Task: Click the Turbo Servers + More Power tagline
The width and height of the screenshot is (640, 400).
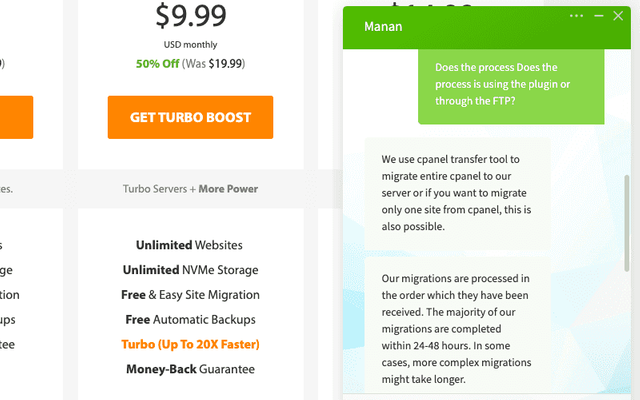Action: coord(190,189)
